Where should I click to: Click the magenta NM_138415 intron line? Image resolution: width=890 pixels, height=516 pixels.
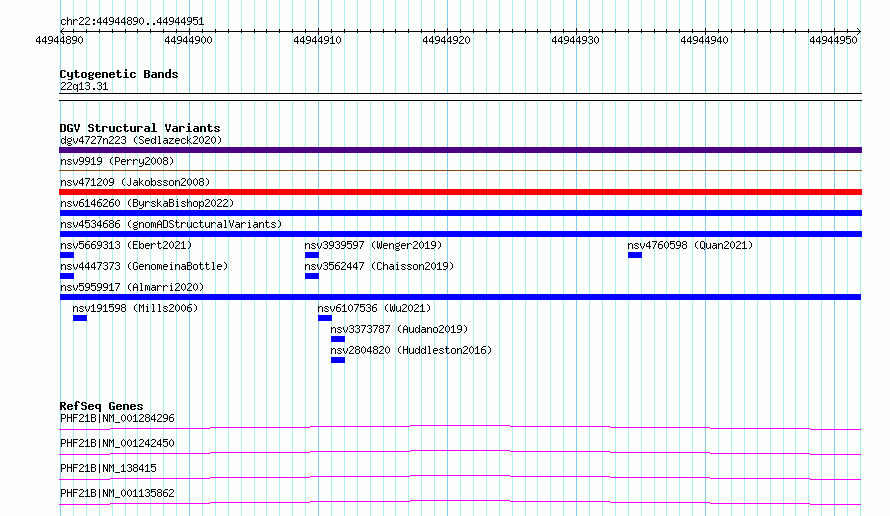coord(460,477)
